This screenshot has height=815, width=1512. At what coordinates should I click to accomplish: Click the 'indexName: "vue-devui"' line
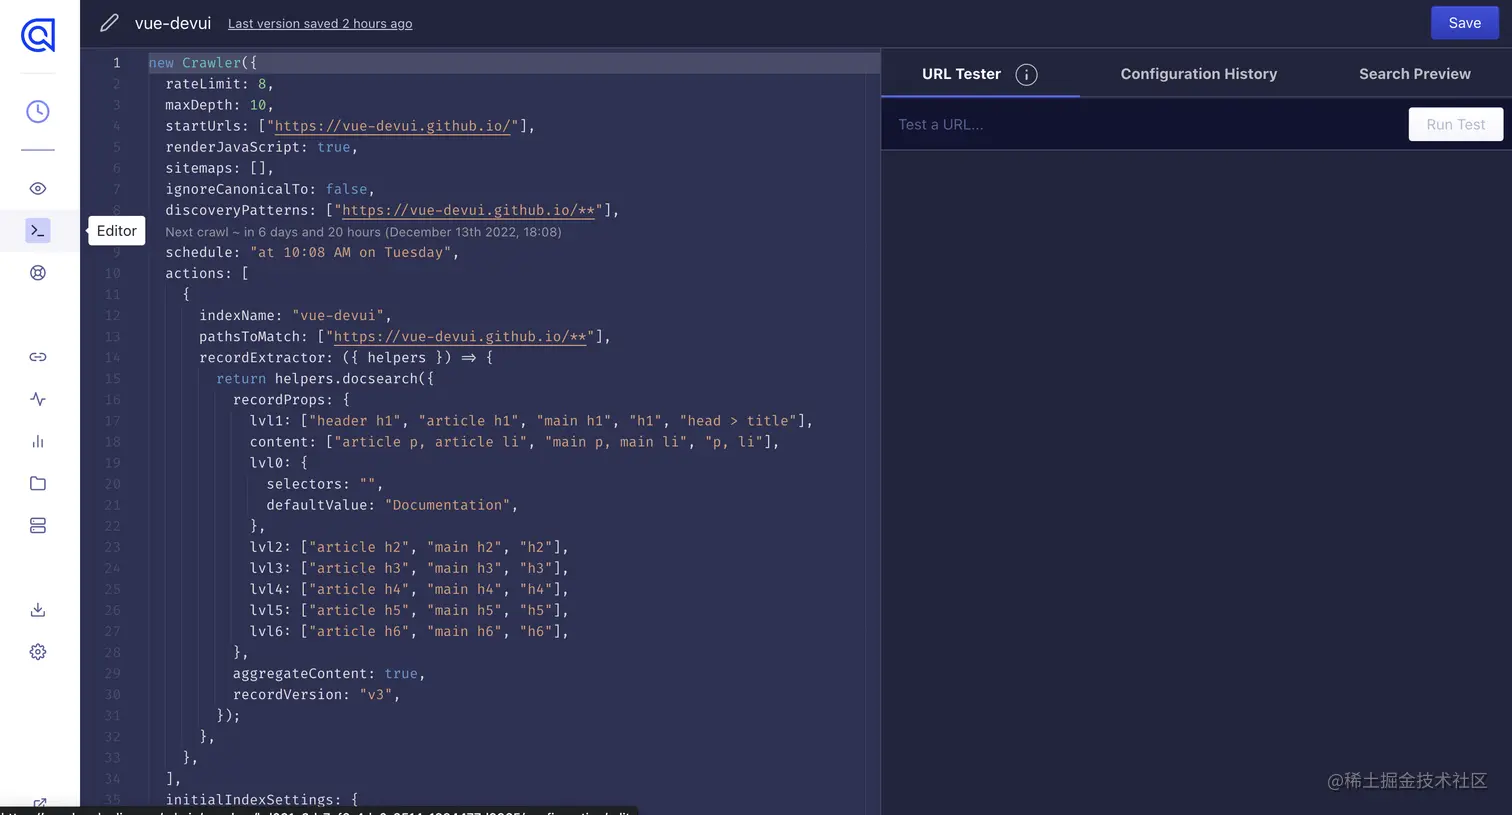point(295,315)
